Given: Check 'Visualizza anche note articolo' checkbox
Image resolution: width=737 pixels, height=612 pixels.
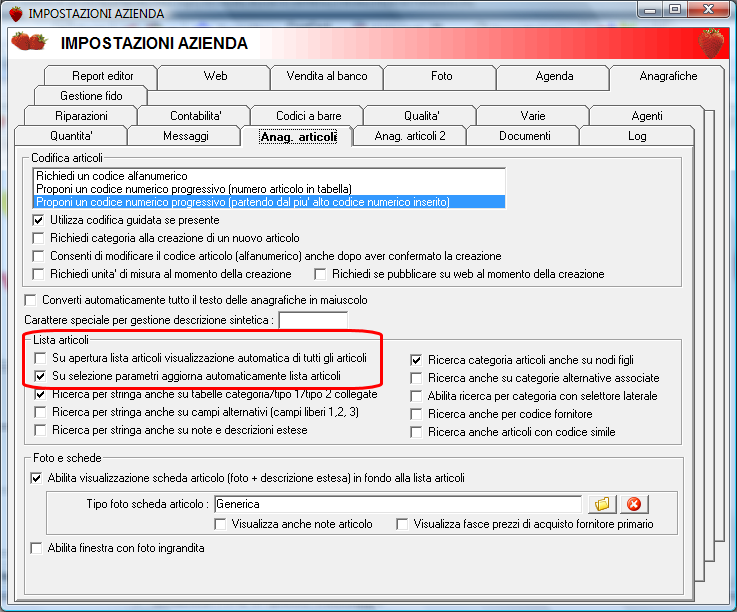Looking at the screenshot, I should click(x=220, y=524).
